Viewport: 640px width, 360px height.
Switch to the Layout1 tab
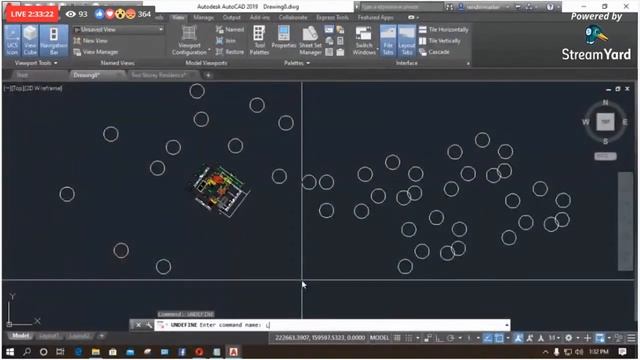click(x=49, y=336)
